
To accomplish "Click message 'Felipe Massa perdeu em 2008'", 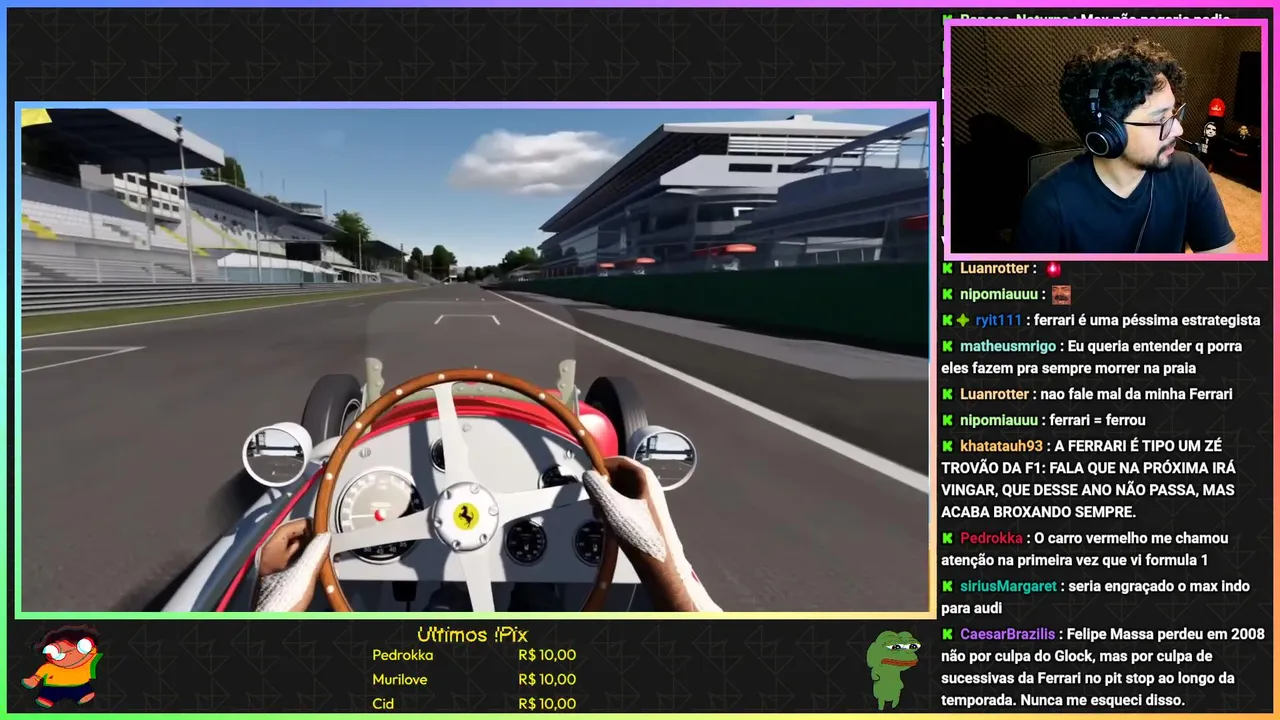I will (1103, 667).
